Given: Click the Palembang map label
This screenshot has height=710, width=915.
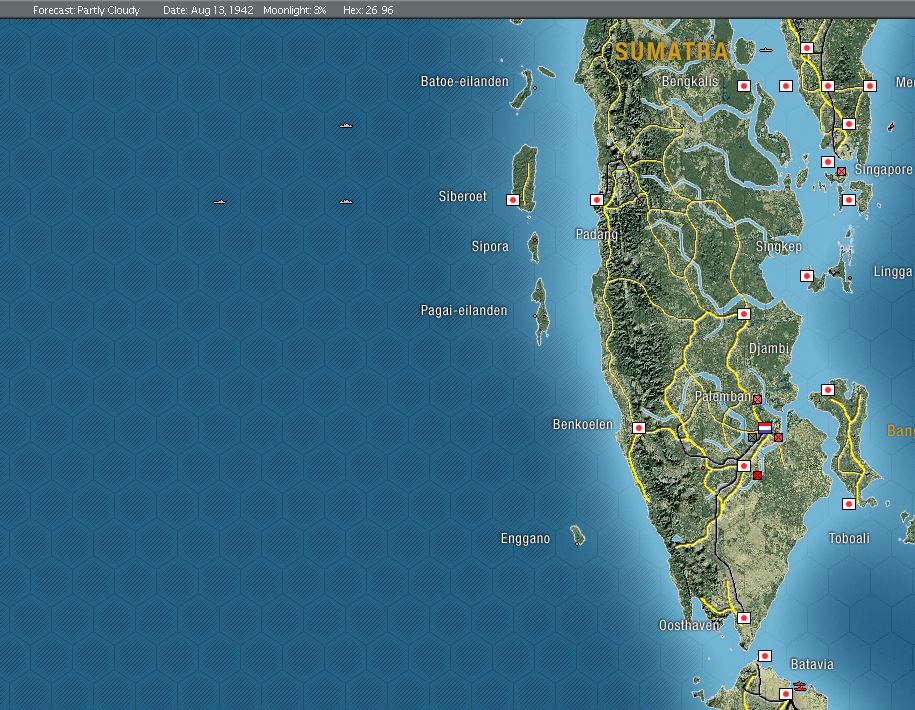Looking at the screenshot, I should [x=722, y=397].
